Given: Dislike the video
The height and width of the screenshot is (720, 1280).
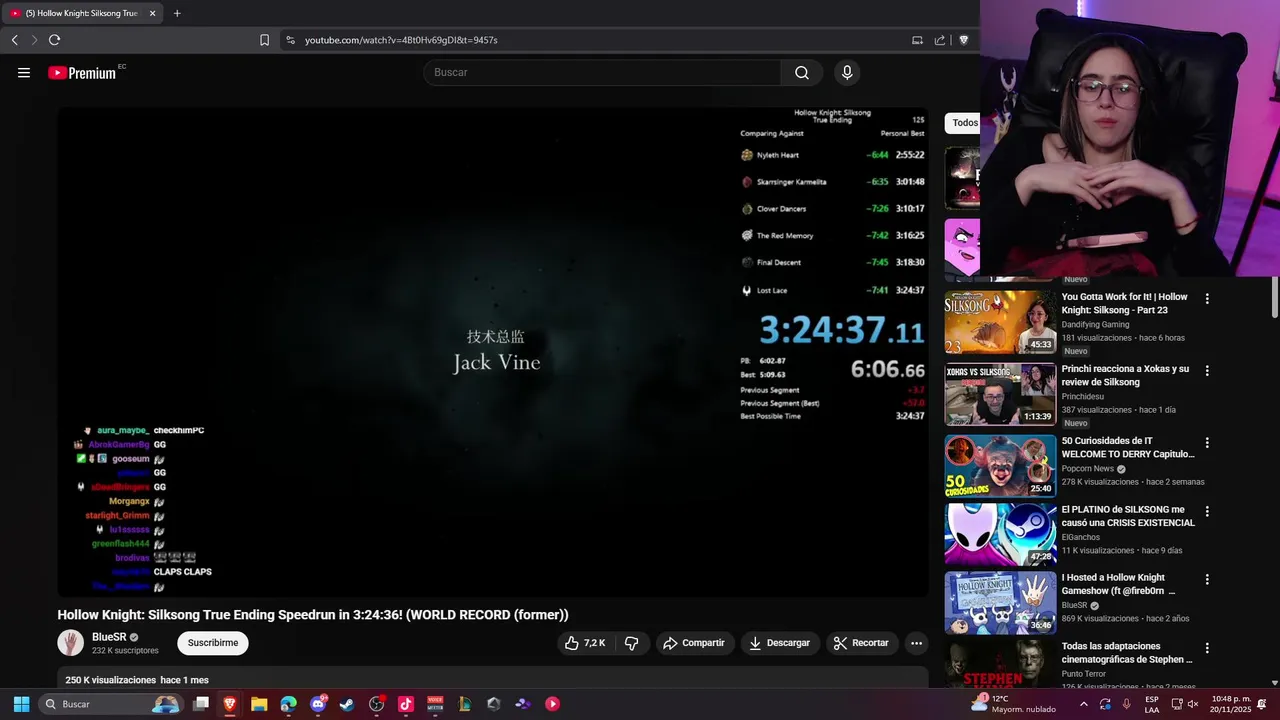Looking at the screenshot, I should pos(631,643).
